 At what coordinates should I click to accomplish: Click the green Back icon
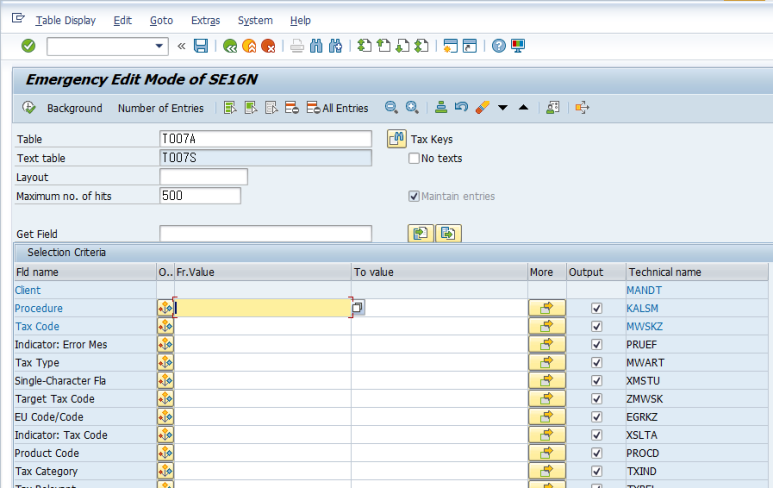(230, 46)
